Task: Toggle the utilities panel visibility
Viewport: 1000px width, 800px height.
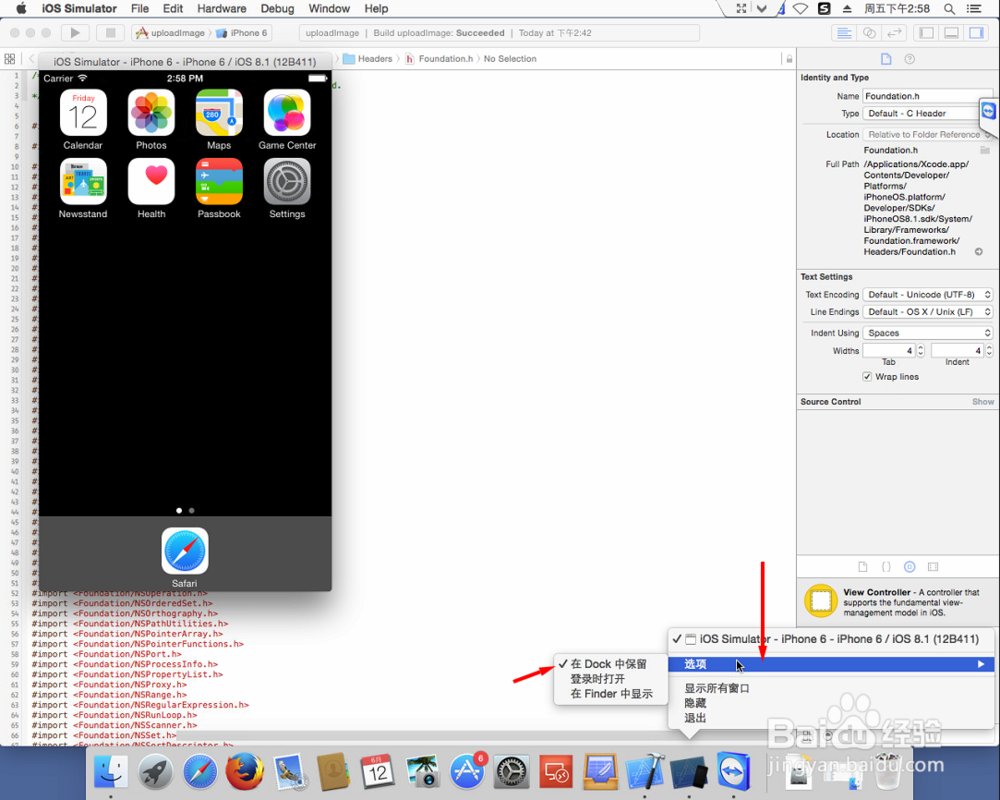Action: click(x=975, y=32)
